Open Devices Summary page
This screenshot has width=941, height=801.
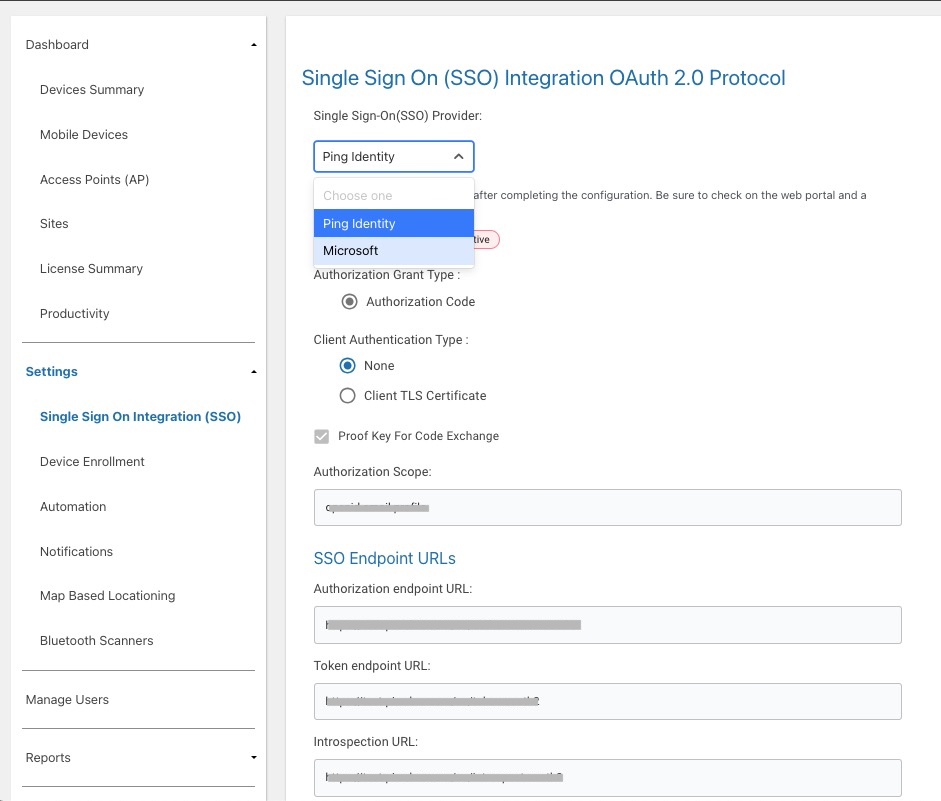pos(92,90)
